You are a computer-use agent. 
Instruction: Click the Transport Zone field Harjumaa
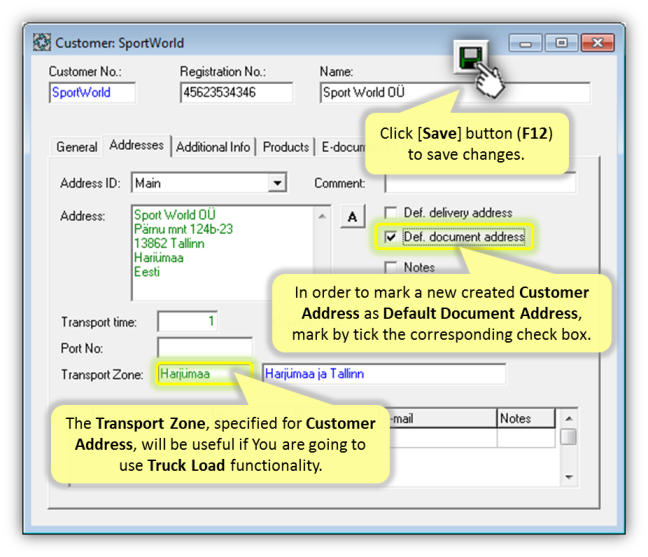point(205,374)
